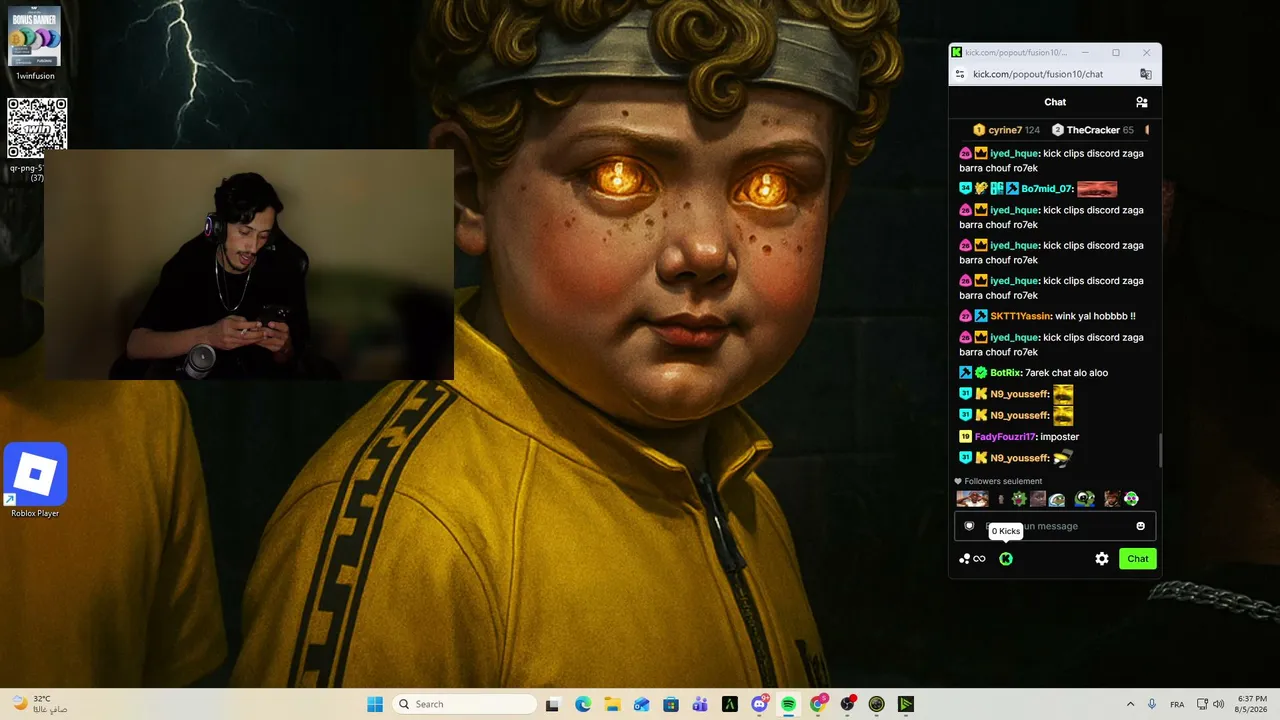The image size is (1280, 720).
Task: Select the first quick emote of a man
Action: click(x=972, y=499)
